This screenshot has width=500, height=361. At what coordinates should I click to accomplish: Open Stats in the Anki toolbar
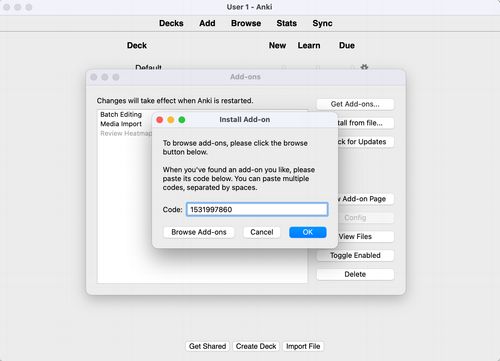[286, 23]
